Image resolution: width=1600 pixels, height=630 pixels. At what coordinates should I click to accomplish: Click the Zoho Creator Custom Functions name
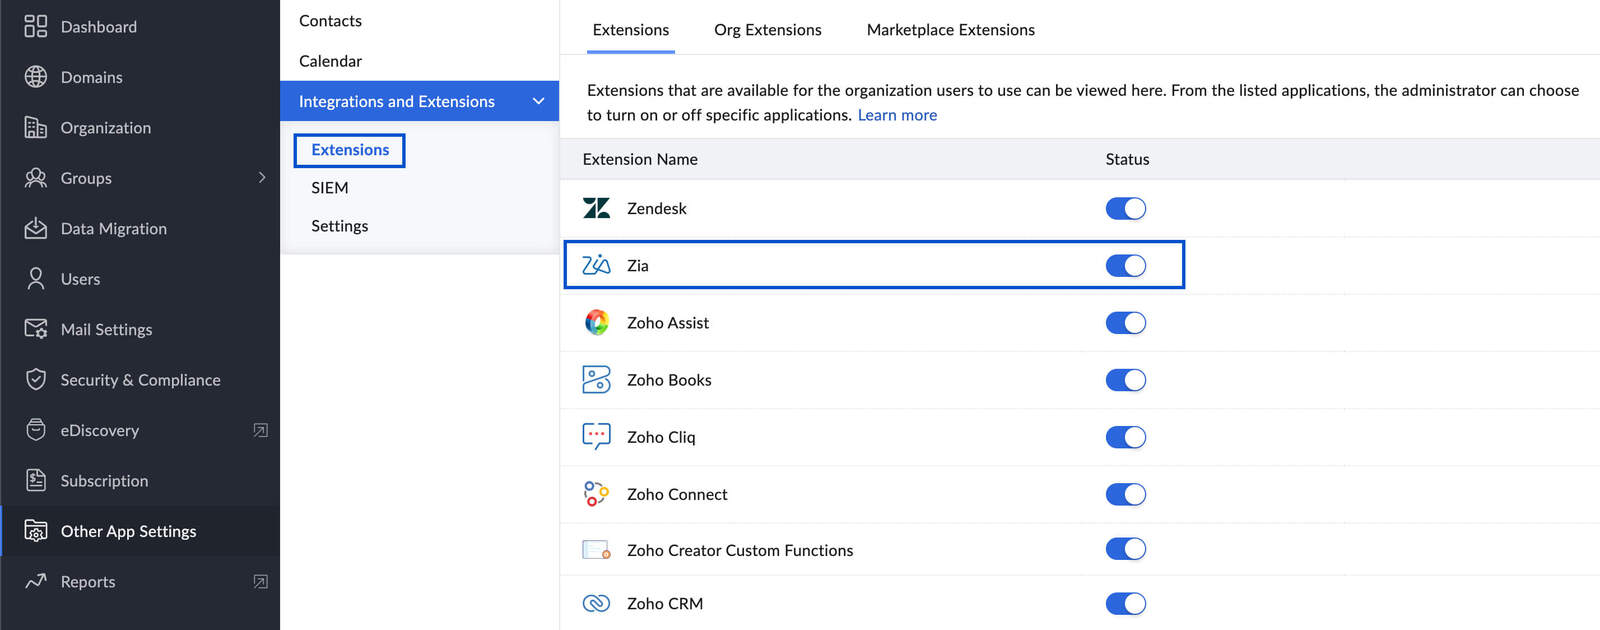point(740,550)
